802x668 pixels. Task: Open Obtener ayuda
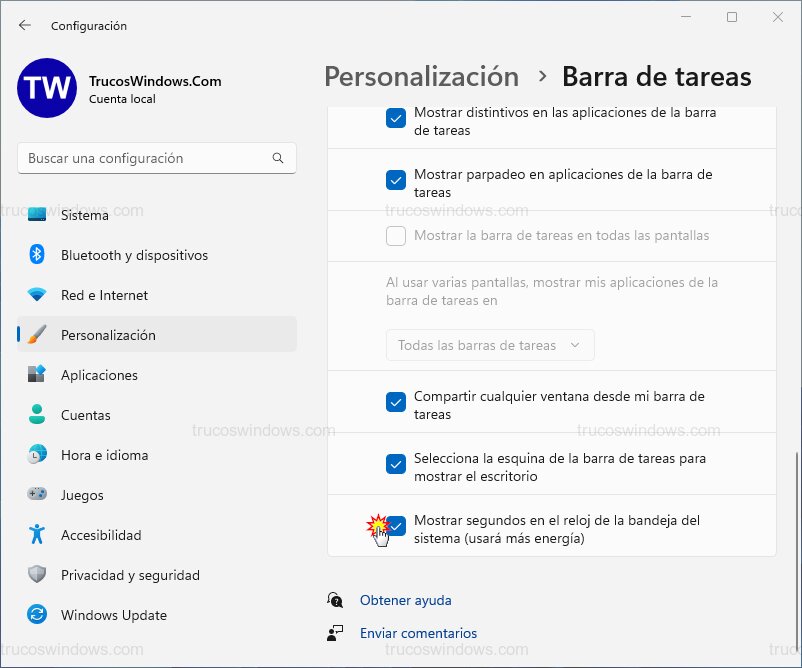pos(405,600)
